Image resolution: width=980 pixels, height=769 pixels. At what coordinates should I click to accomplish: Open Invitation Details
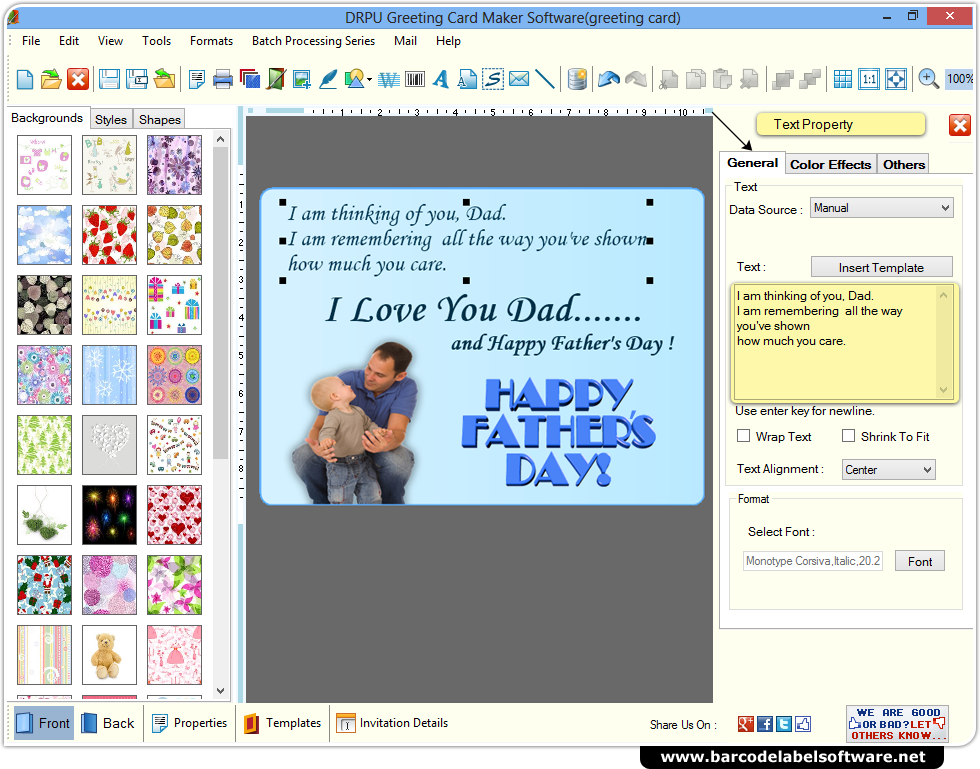[392, 723]
